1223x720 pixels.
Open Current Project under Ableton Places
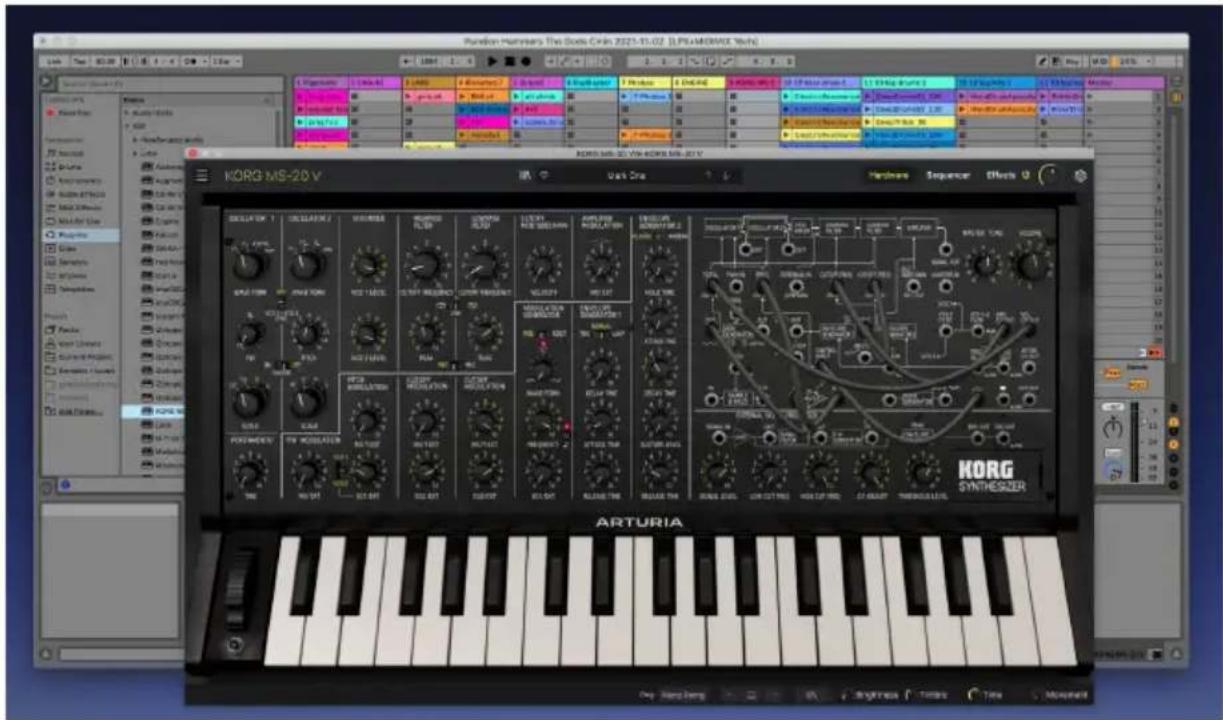[x=80, y=357]
